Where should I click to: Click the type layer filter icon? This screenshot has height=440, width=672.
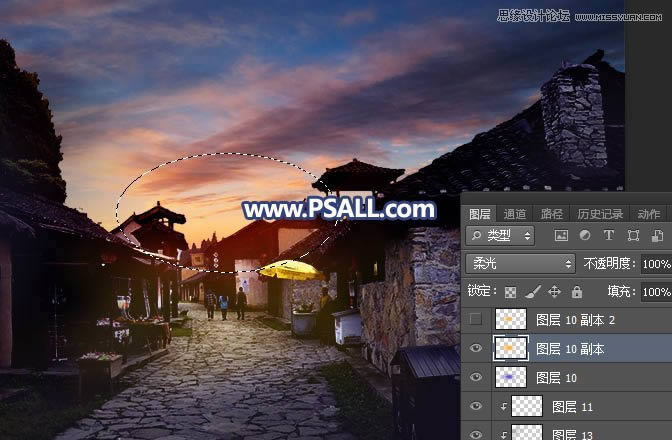608,237
